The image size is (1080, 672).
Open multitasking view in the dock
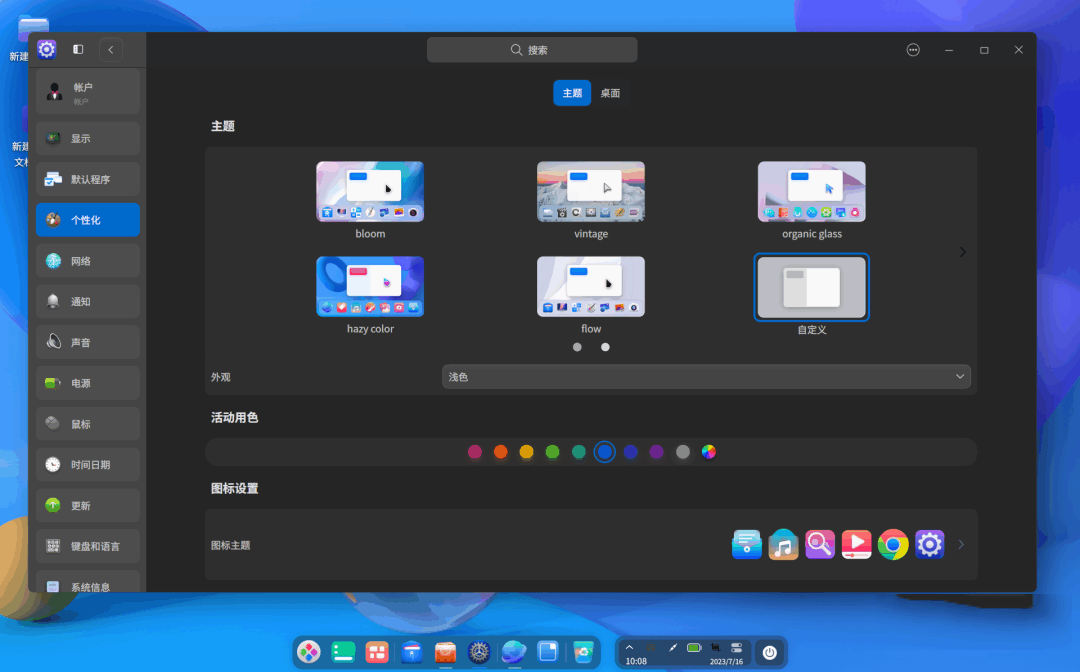click(377, 651)
